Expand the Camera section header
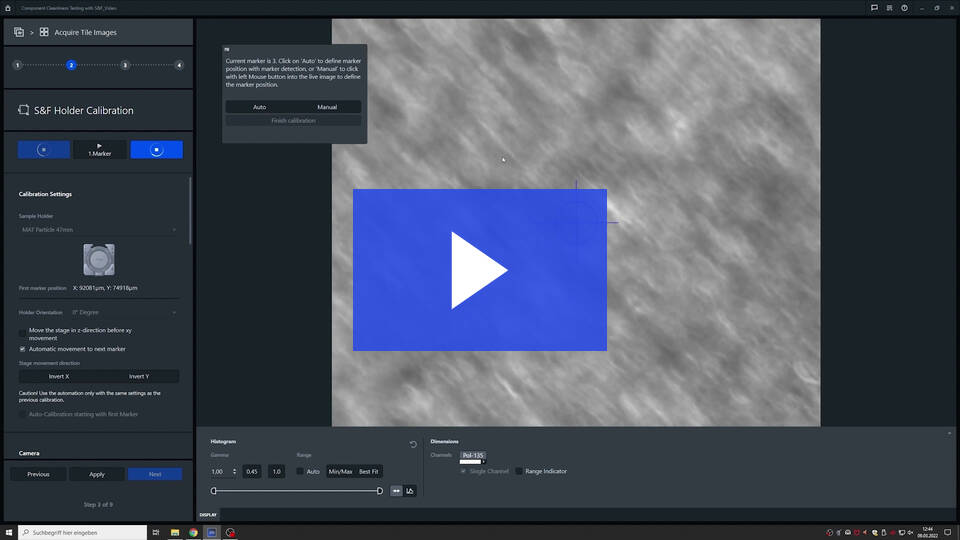This screenshot has width=960, height=540. pyautogui.click(x=29, y=453)
